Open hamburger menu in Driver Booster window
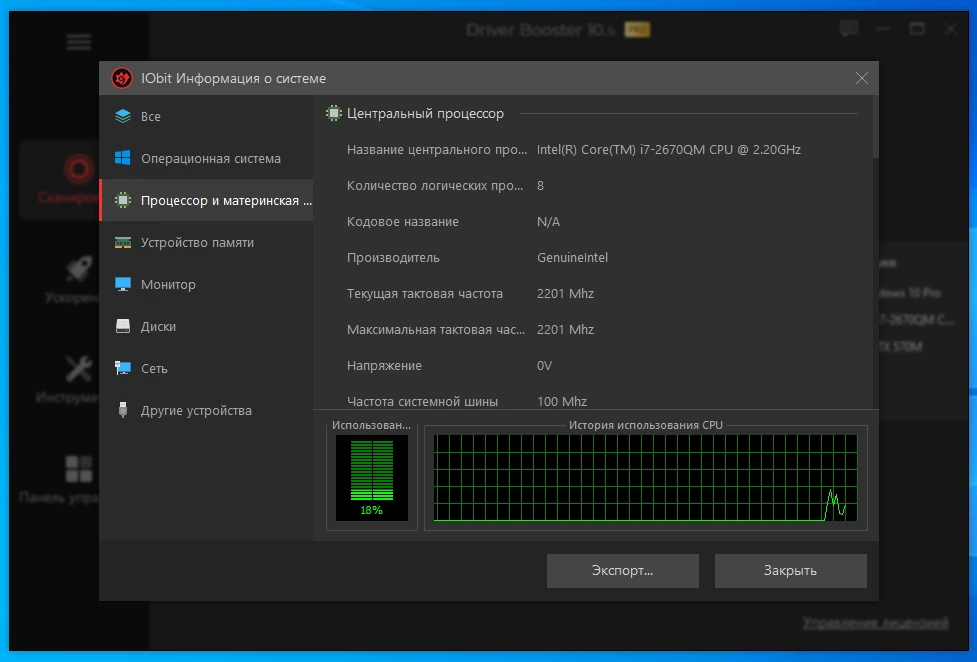 pos(79,42)
